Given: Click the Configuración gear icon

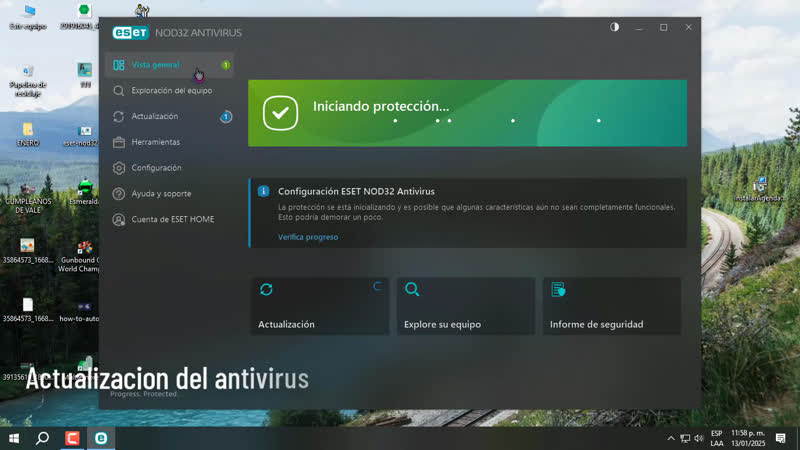Looking at the screenshot, I should coord(119,168).
